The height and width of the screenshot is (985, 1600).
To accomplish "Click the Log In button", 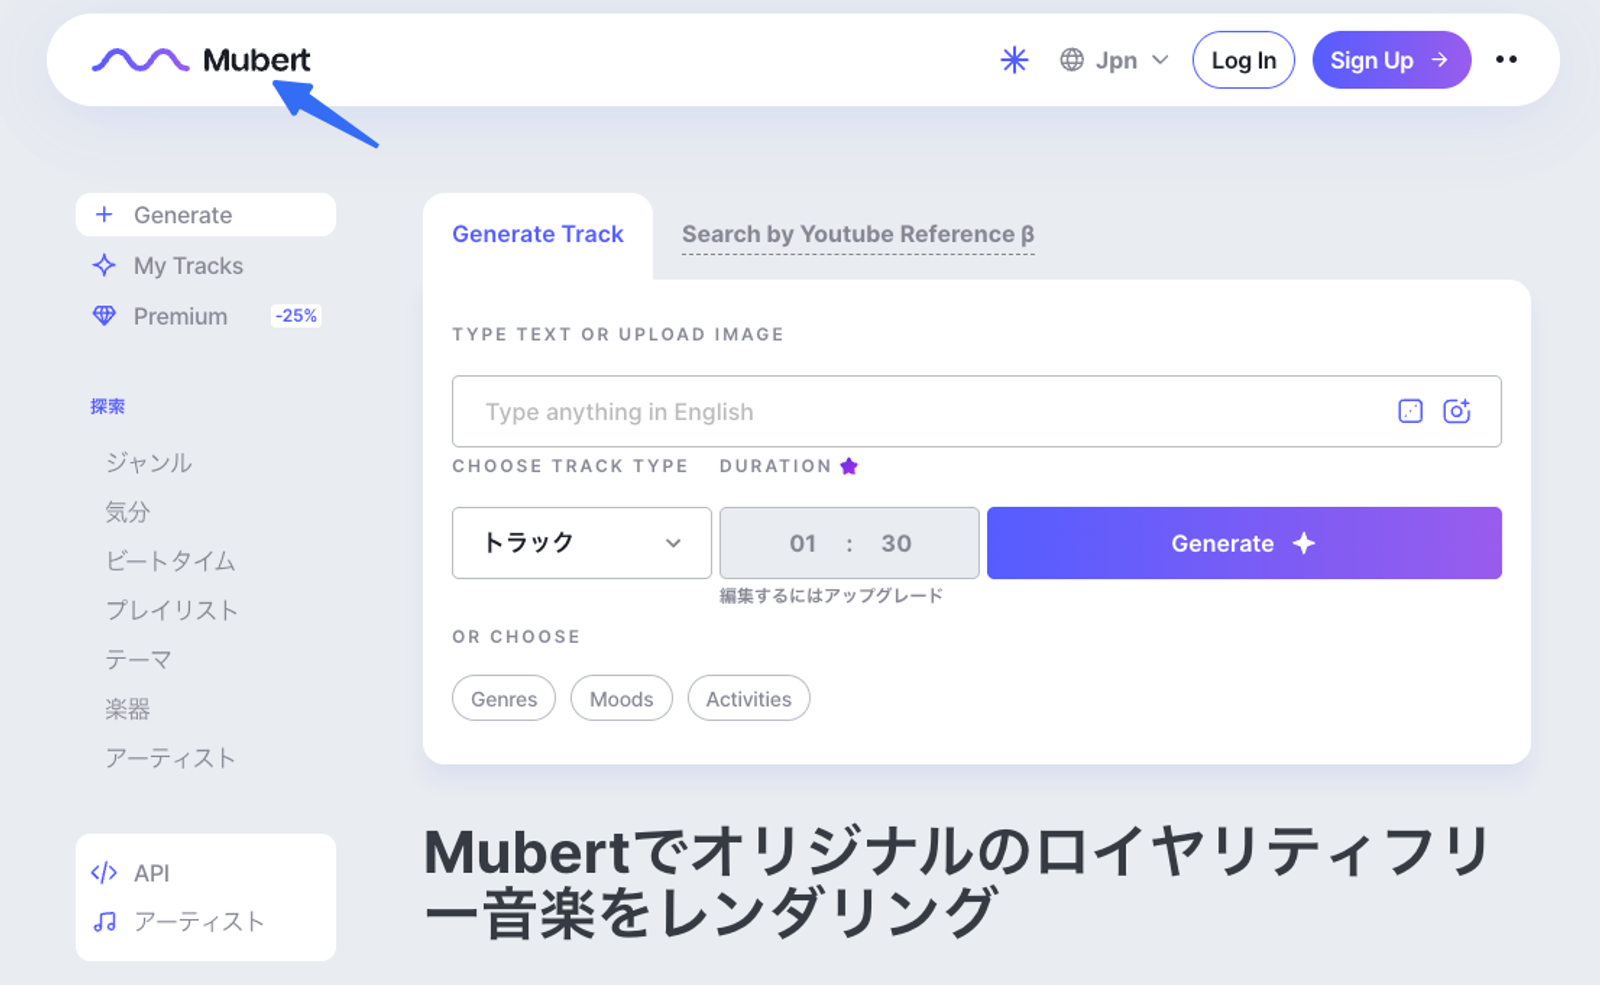I will coord(1243,60).
